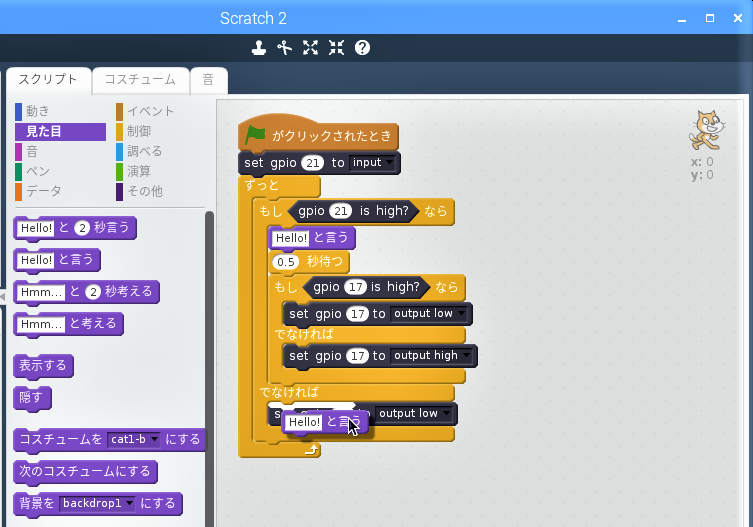This screenshot has height=527, width=753.
Task: Click the green flag hat block
Action: (318, 134)
